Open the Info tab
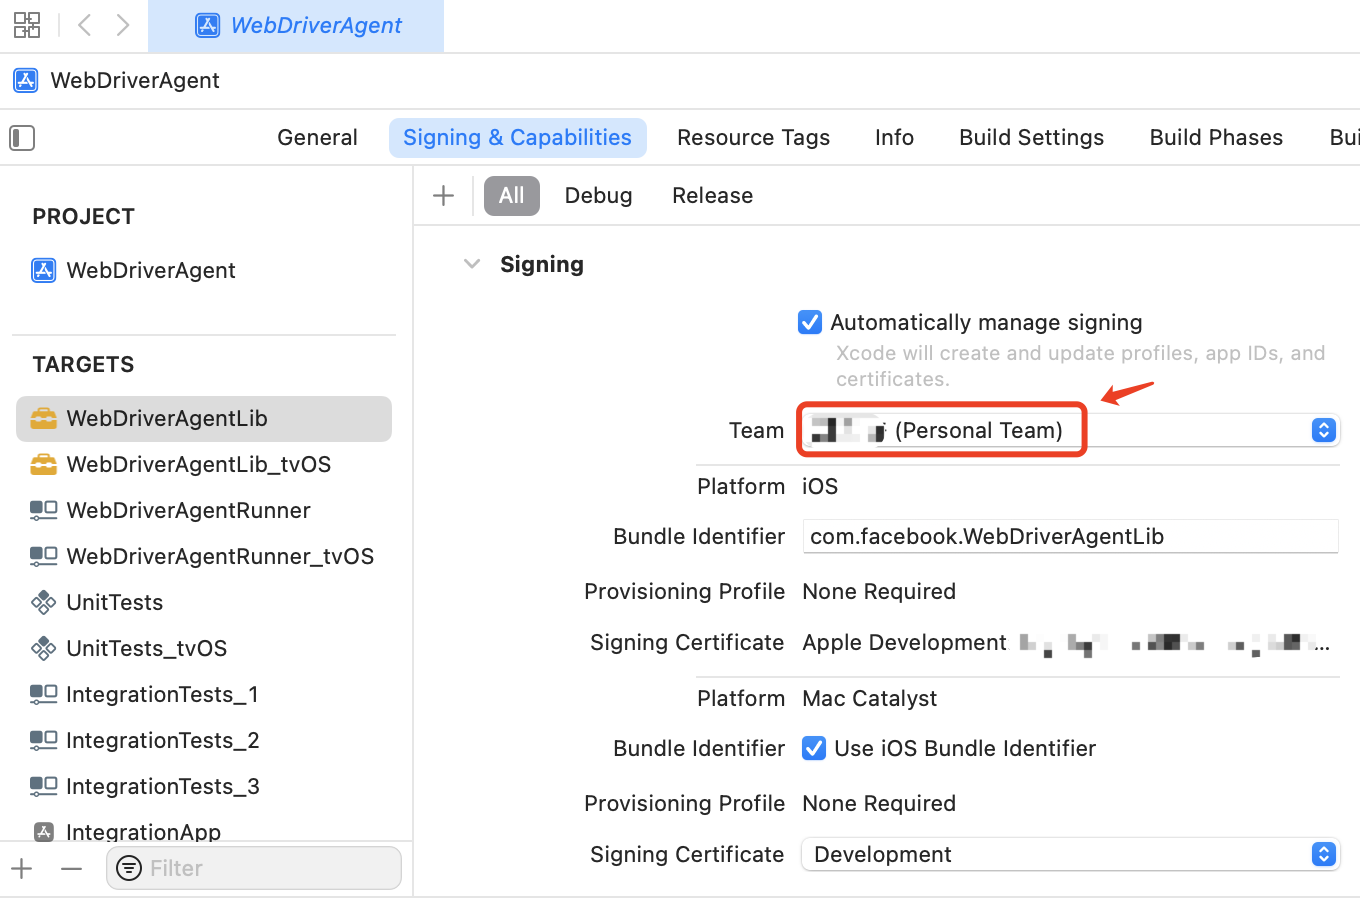 (x=894, y=137)
